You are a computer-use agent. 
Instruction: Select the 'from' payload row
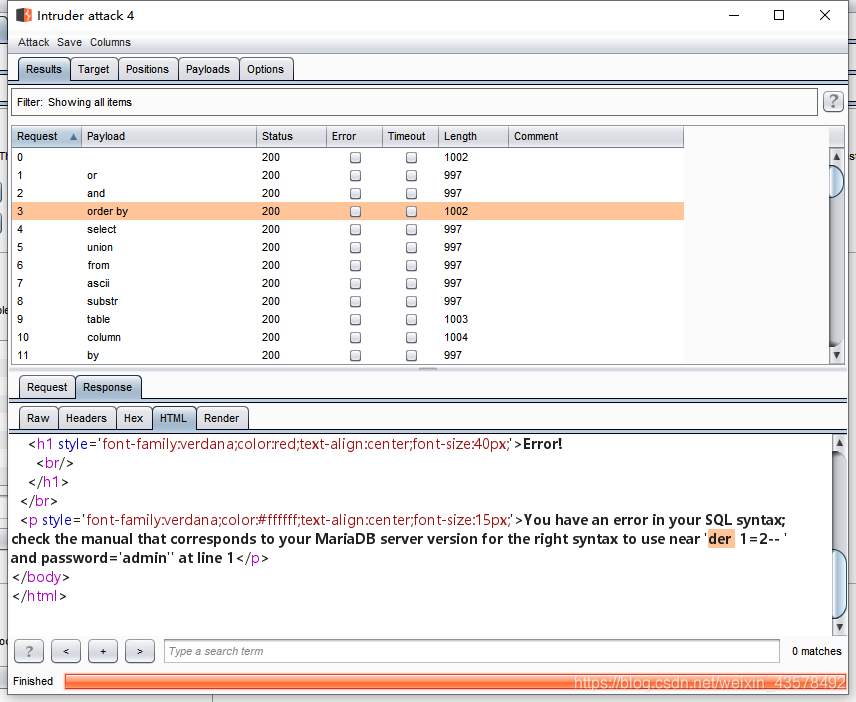[x=348, y=265]
